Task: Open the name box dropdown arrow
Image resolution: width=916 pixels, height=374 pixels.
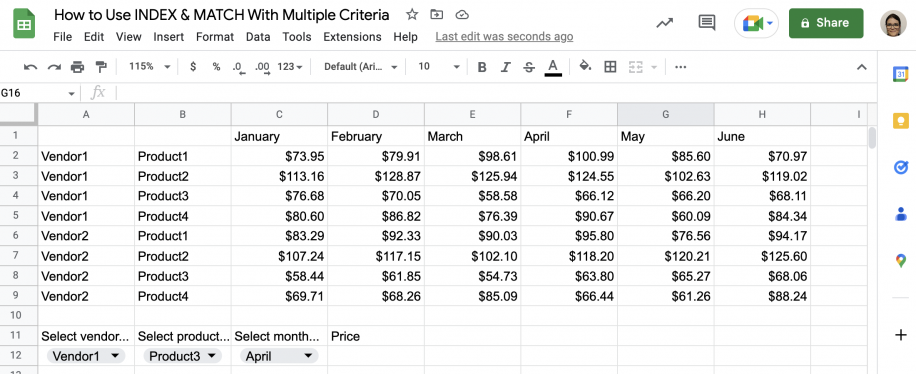Action: pos(71,93)
